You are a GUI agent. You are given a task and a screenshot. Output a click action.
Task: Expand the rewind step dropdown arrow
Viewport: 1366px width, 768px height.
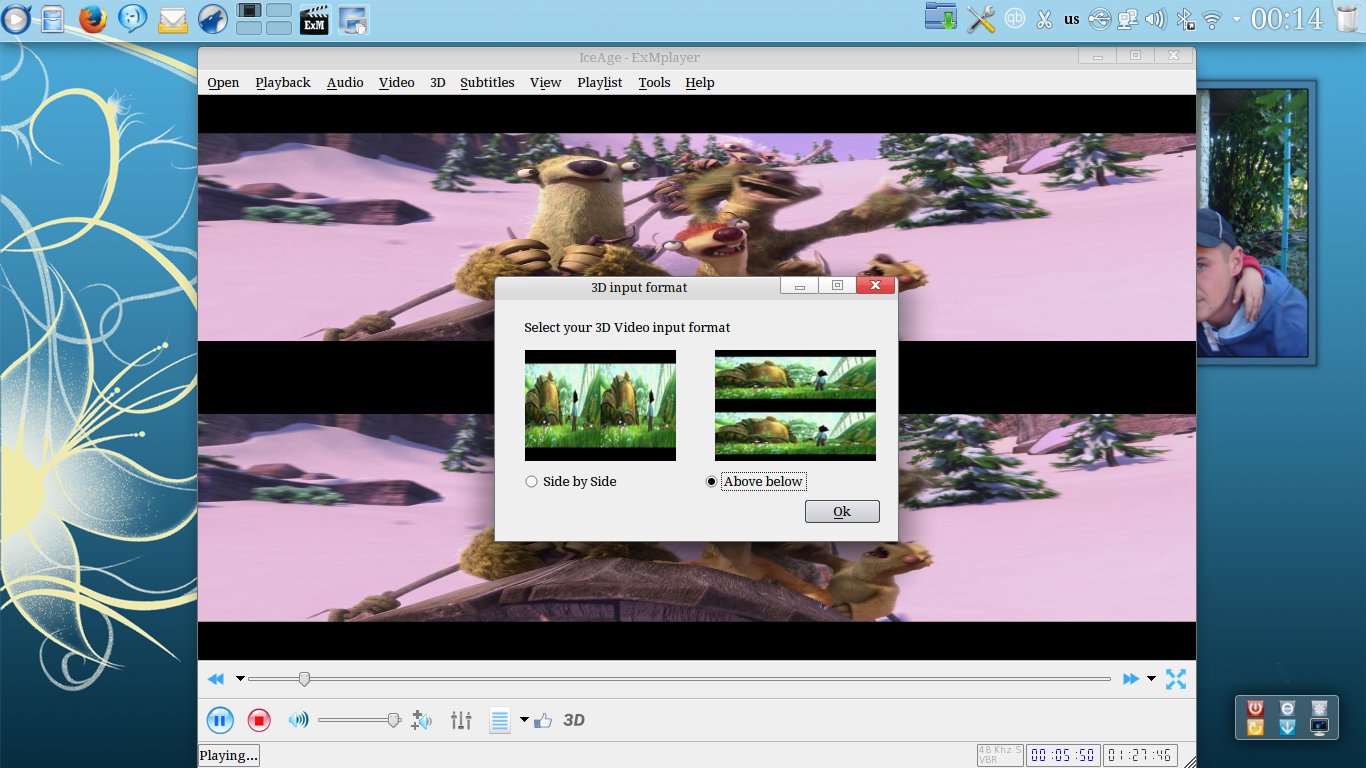tap(240, 679)
